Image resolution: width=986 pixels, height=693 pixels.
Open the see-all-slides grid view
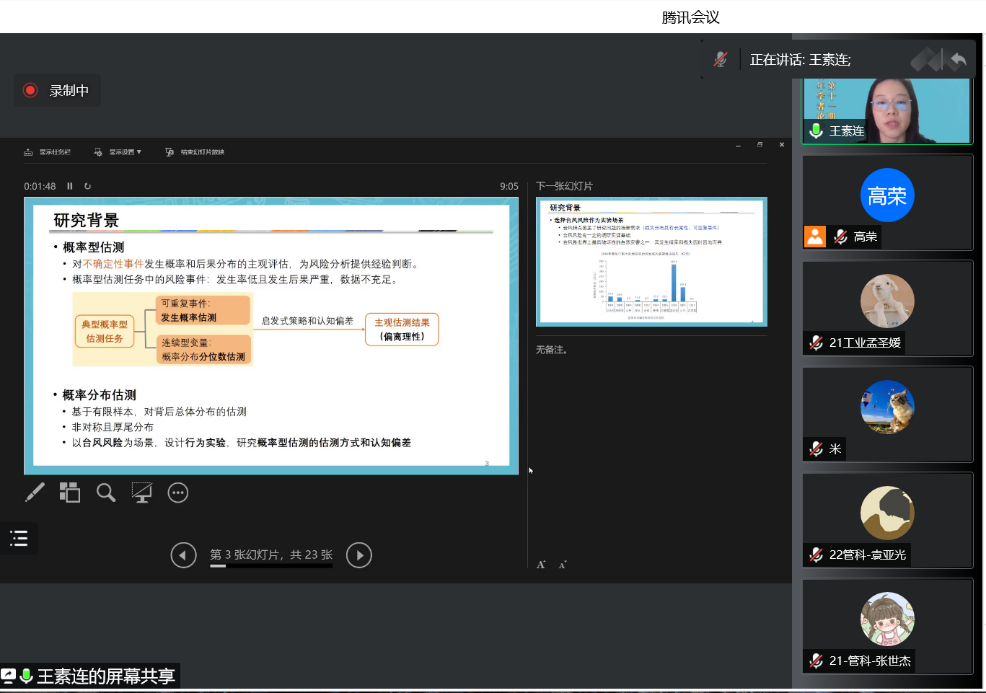(69, 492)
